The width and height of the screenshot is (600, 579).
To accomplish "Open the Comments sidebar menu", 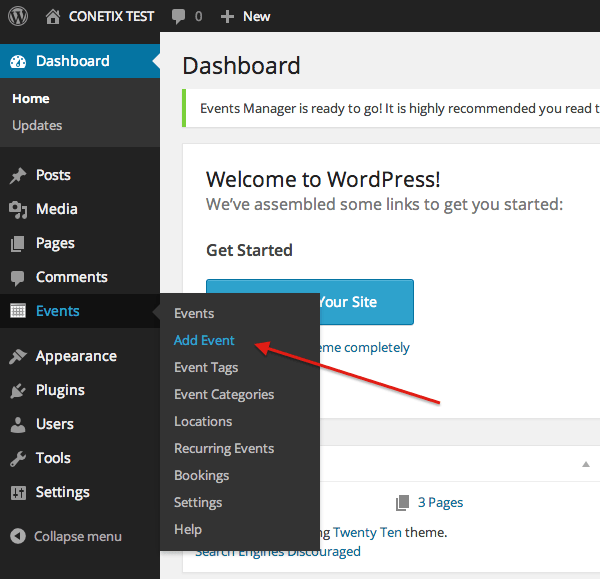I will point(72,277).
